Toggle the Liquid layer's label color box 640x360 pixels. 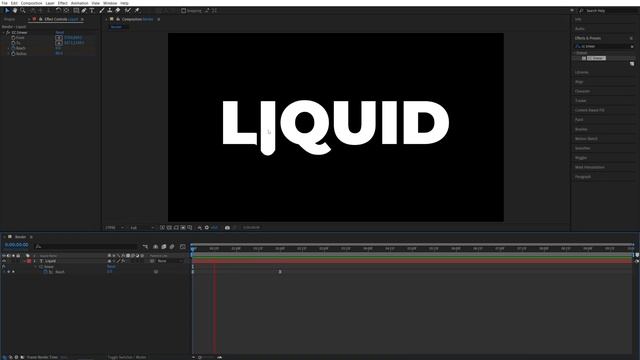click(x=29, y=261)
